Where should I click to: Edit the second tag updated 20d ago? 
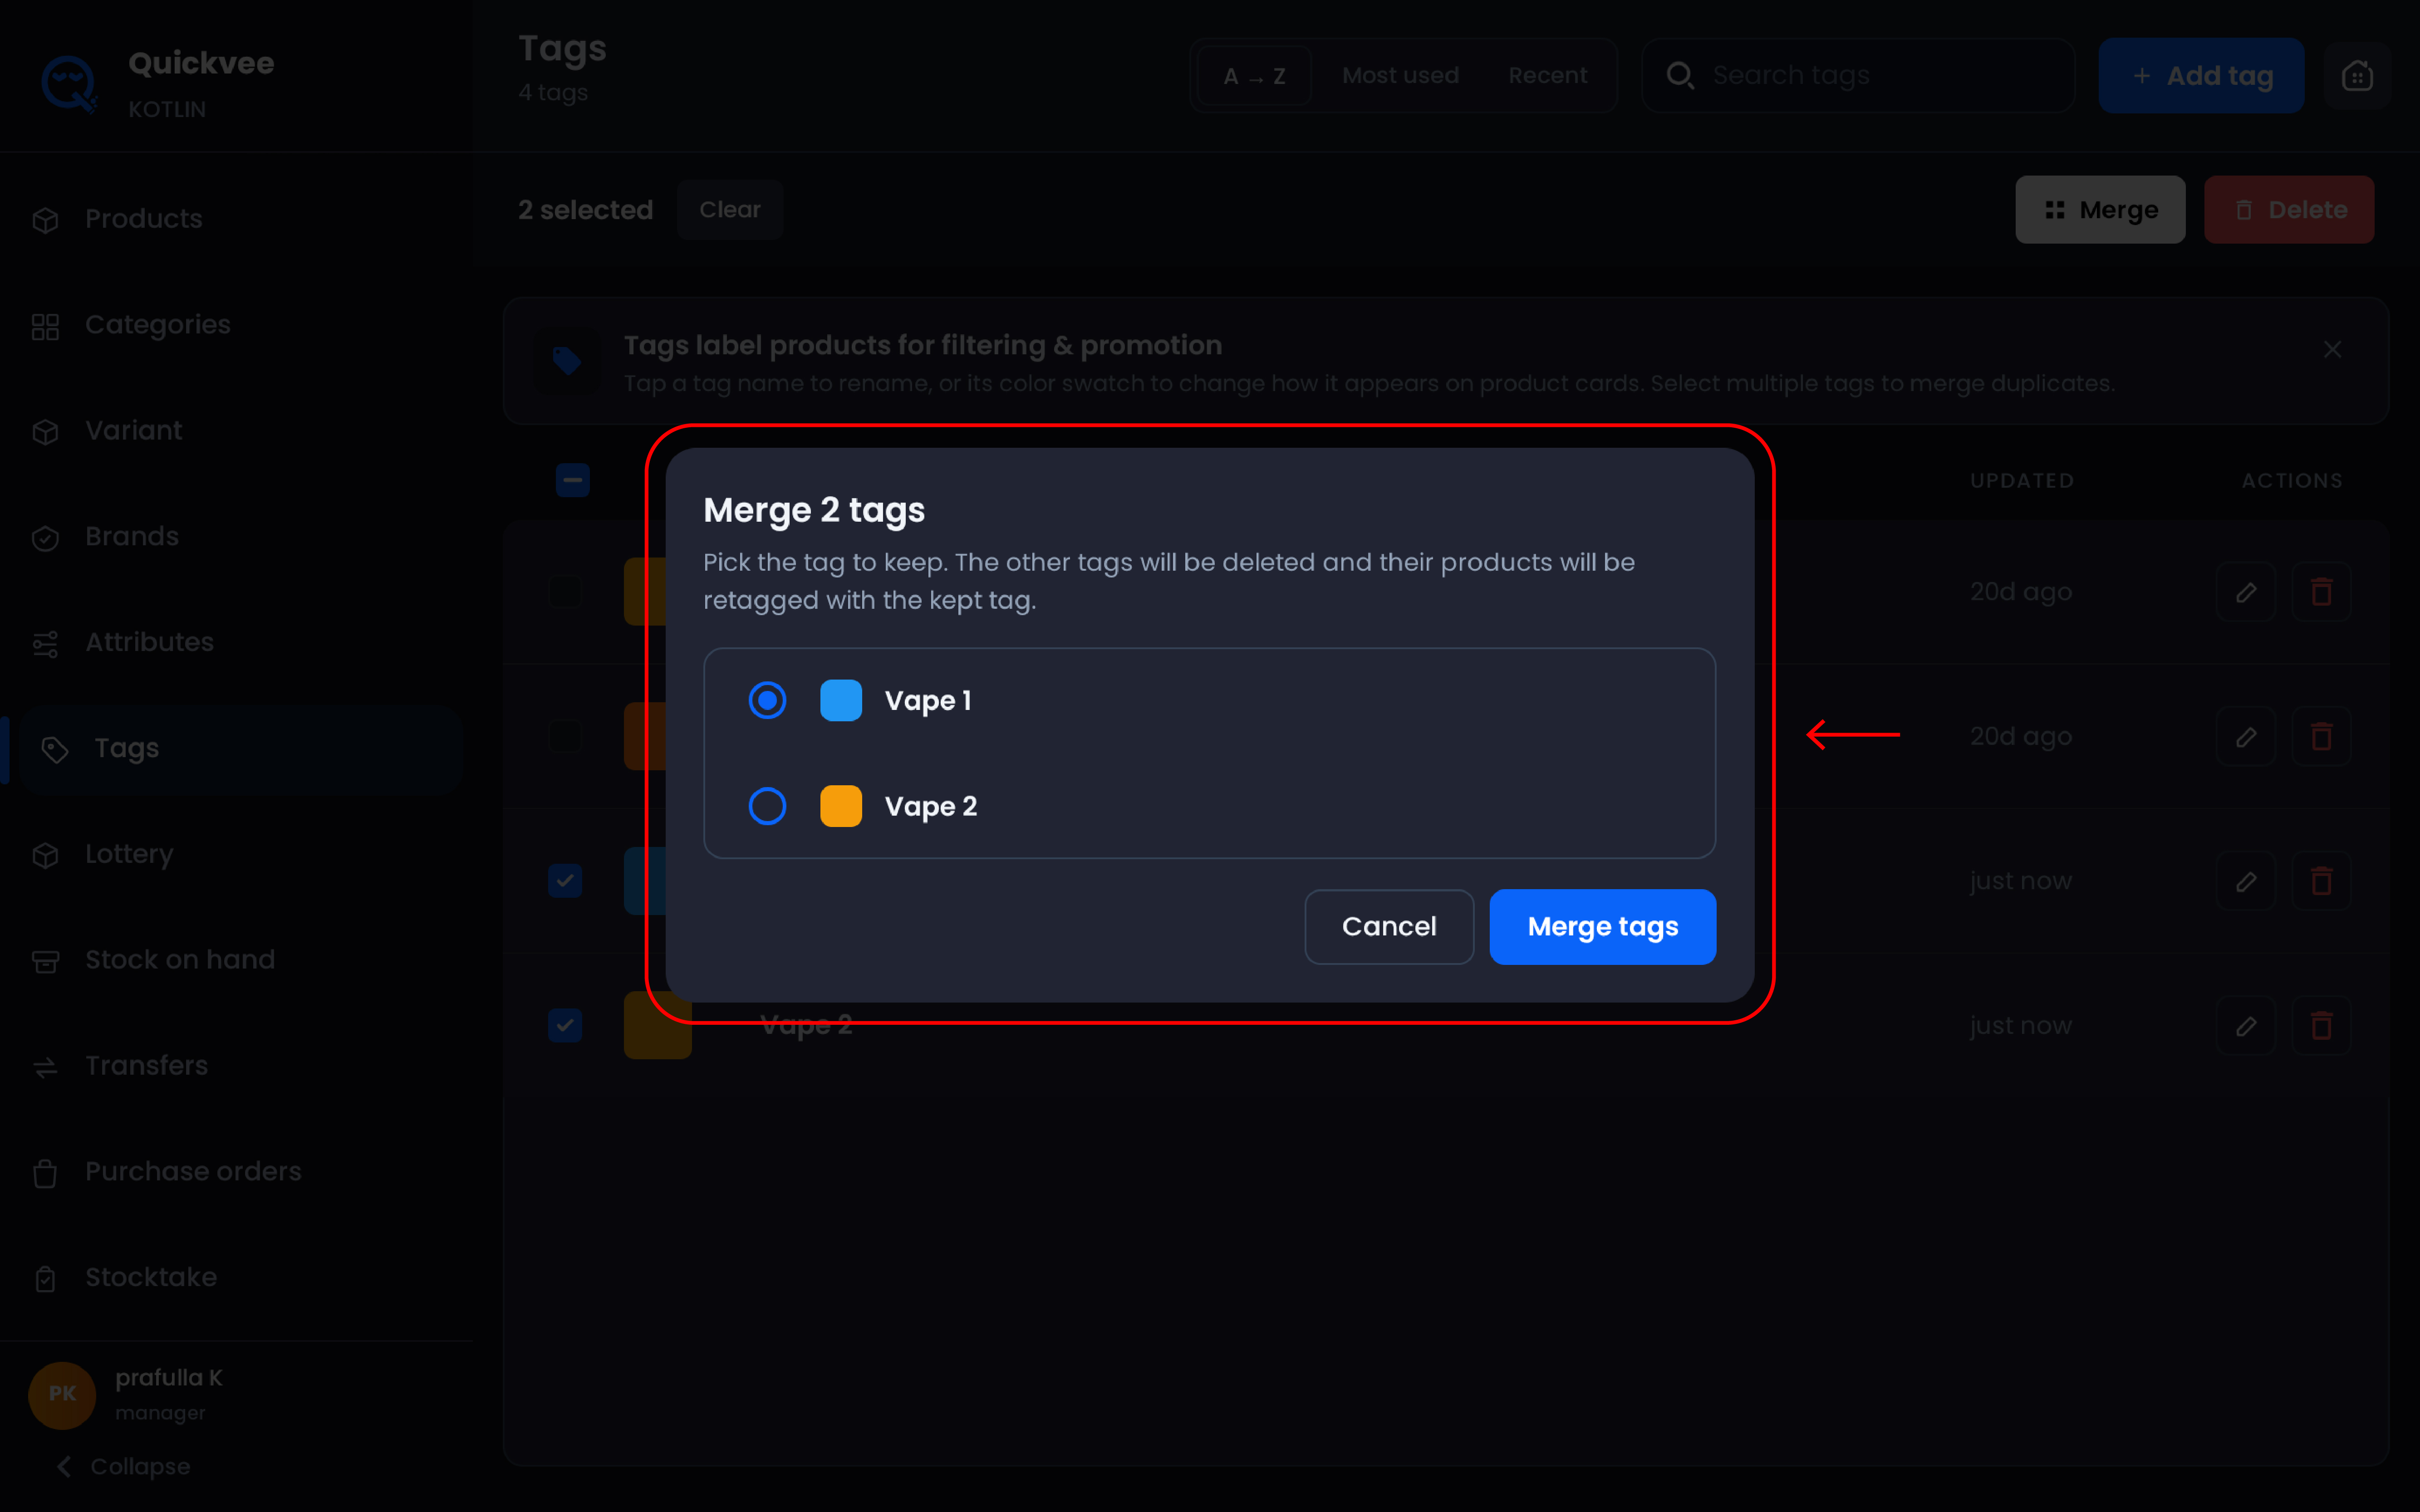(x=2246, y=737)
